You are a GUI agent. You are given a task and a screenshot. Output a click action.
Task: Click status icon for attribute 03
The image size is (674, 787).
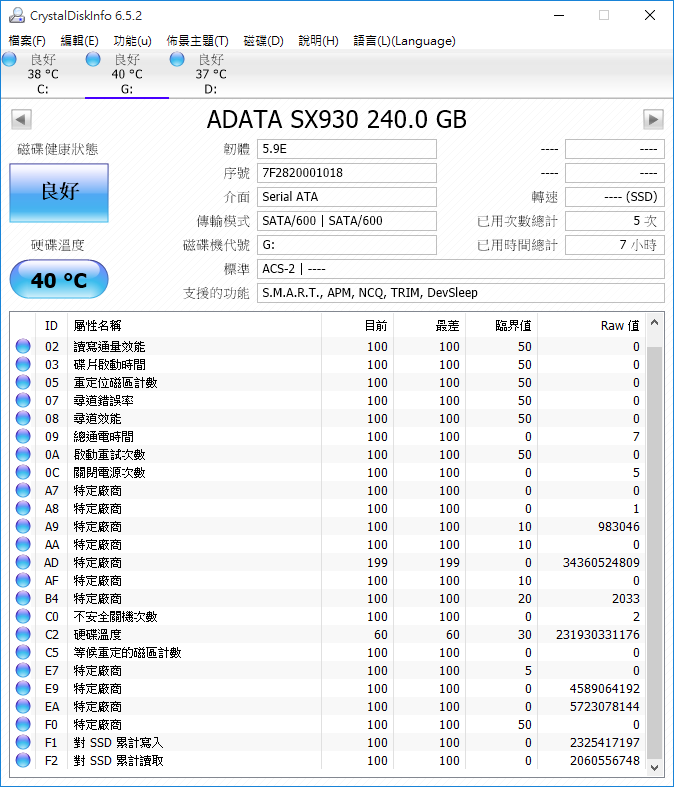[23, 364]
